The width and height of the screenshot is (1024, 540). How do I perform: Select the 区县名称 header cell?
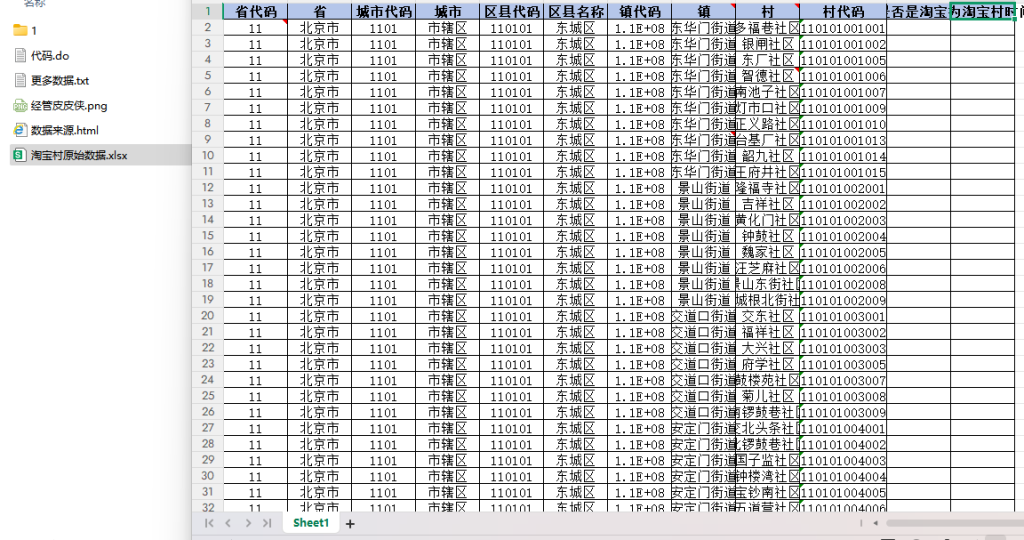tap(575, 12)
